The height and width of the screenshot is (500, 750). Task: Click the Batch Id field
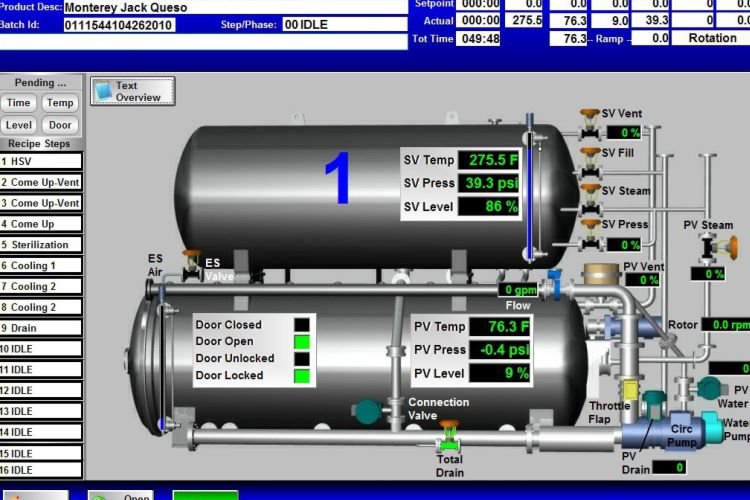pyautogui.click(x=119, y=25)
